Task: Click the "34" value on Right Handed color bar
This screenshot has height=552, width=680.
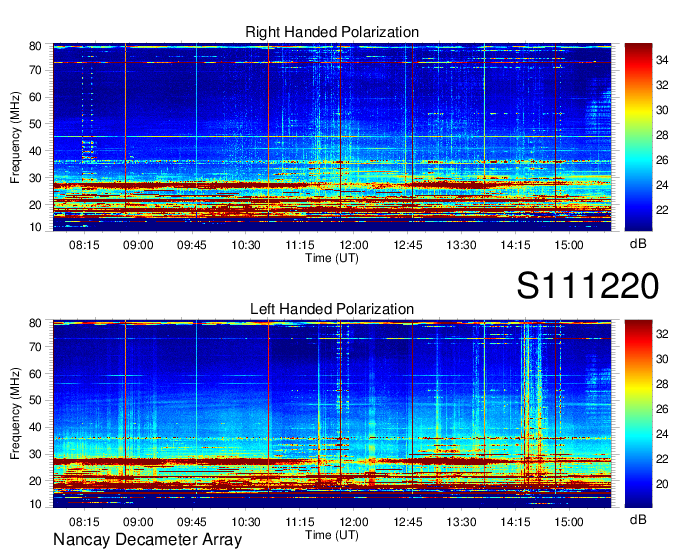Action: 662,60
